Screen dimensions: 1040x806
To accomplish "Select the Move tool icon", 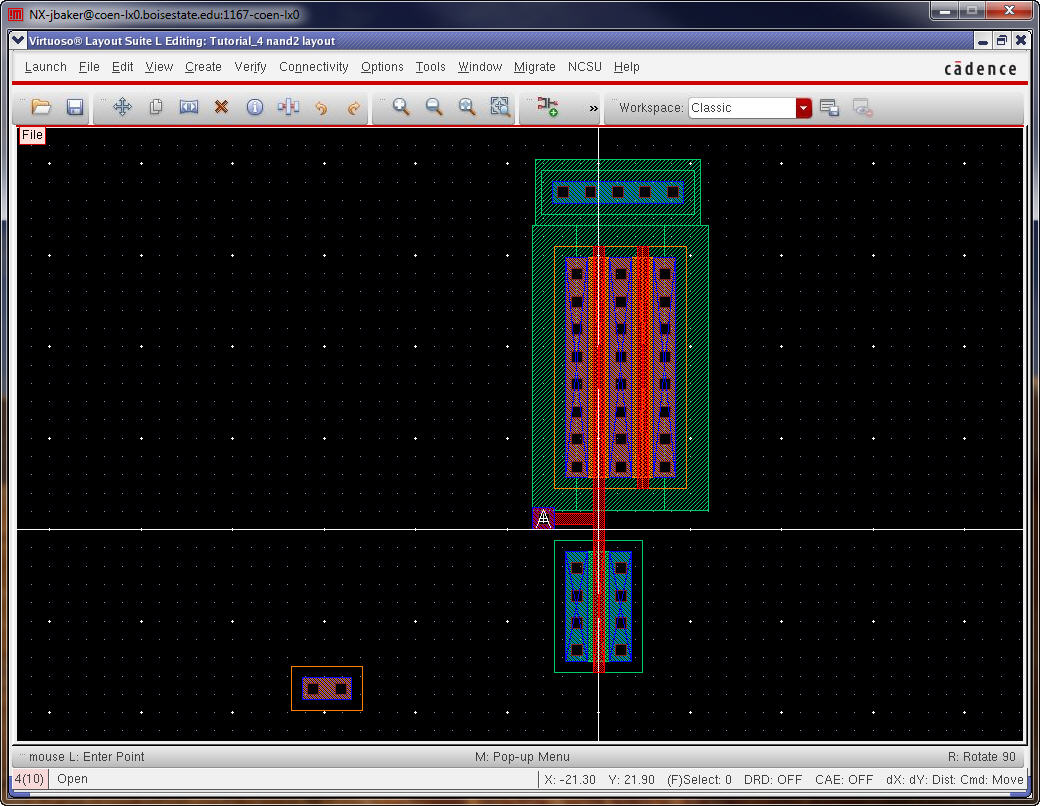I will [x=123, y=107].
